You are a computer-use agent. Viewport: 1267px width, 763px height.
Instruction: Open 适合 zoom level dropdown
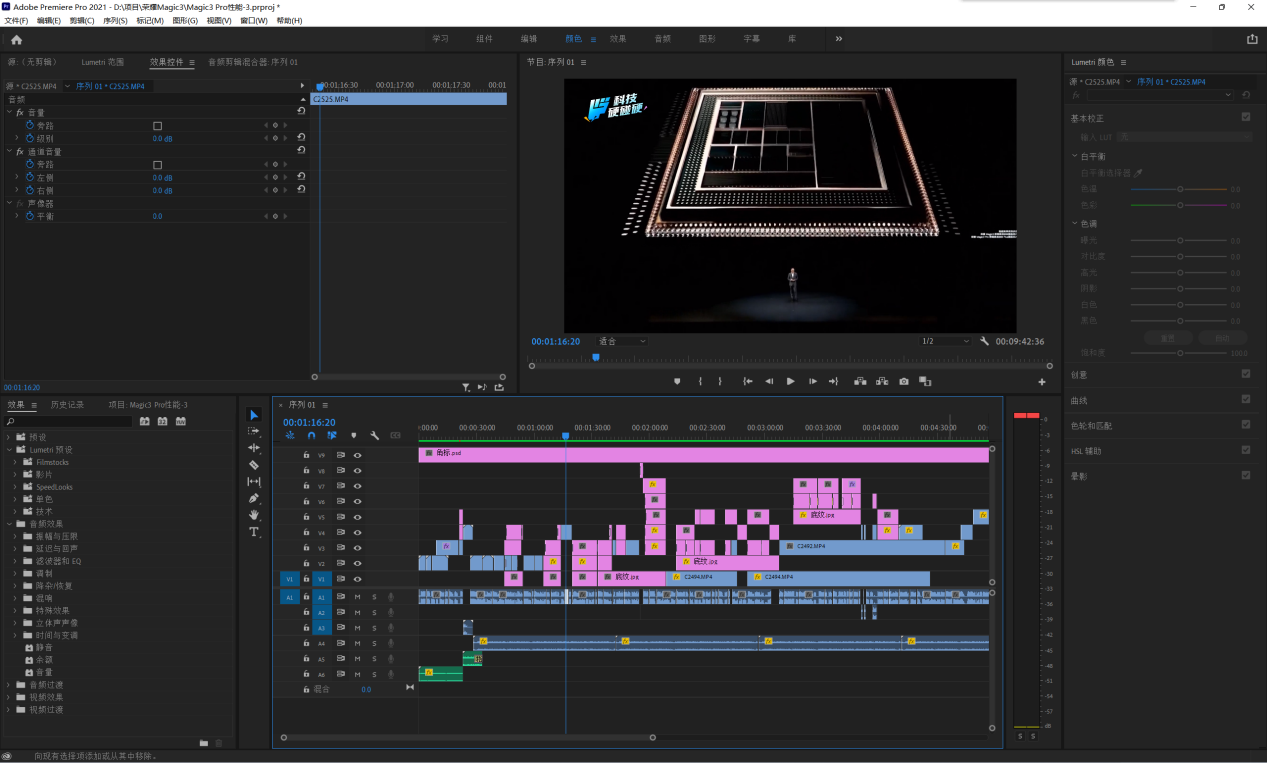[x=622, y=341]
